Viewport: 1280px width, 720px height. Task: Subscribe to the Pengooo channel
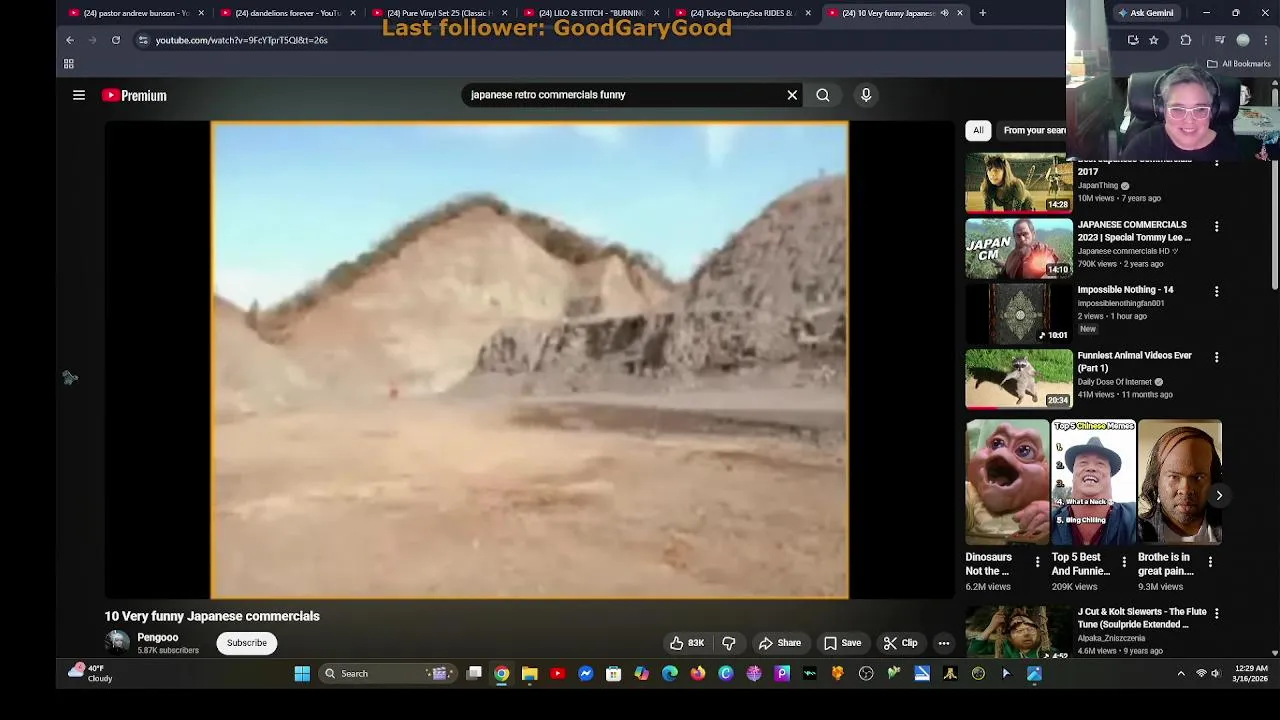pos(246,643)
